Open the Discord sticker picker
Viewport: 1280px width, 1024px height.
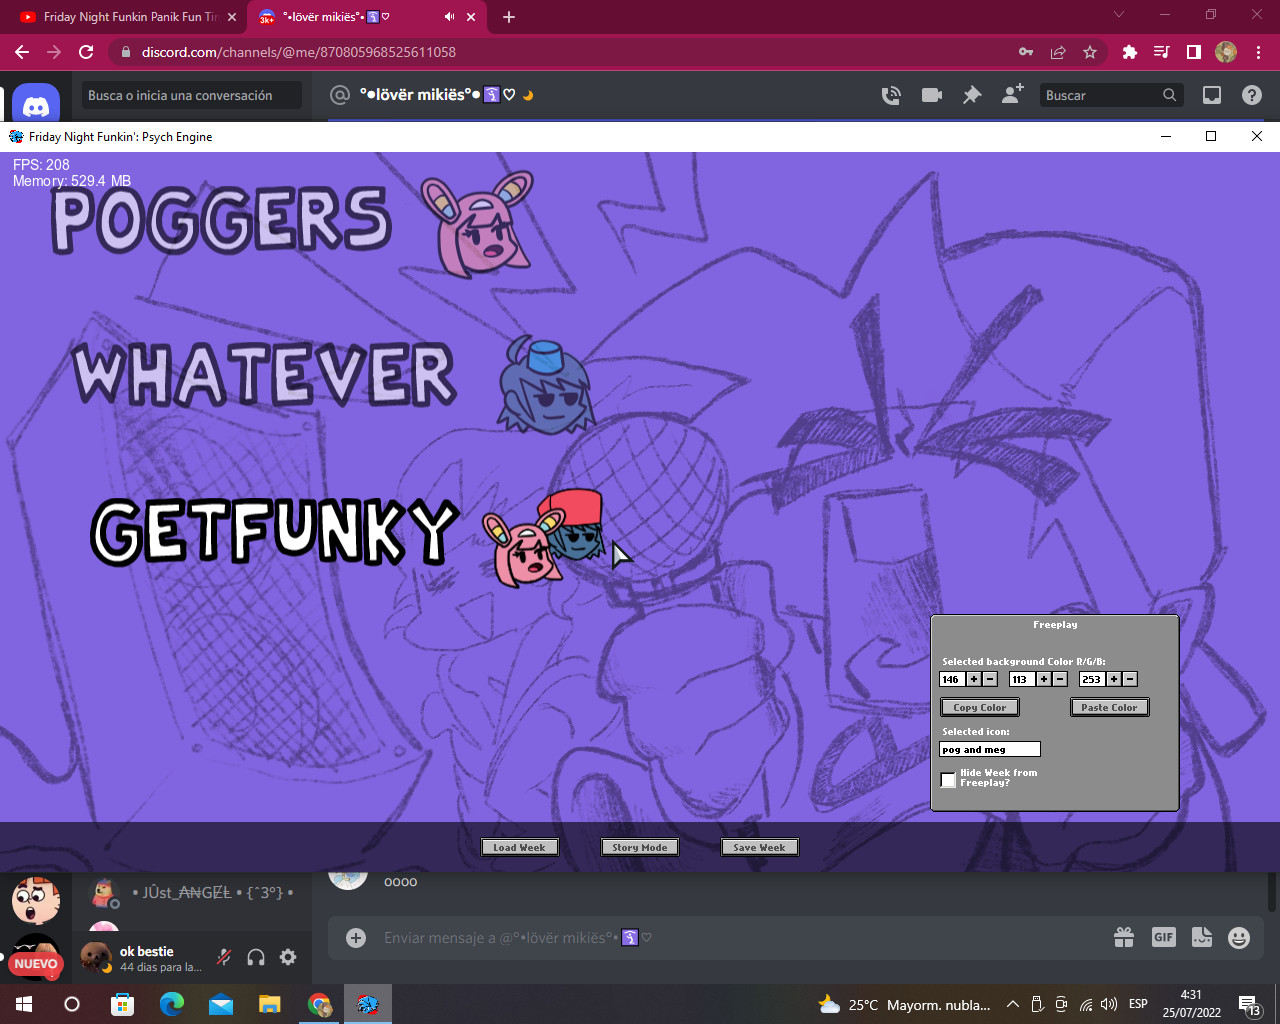[x=1202, y=937]
